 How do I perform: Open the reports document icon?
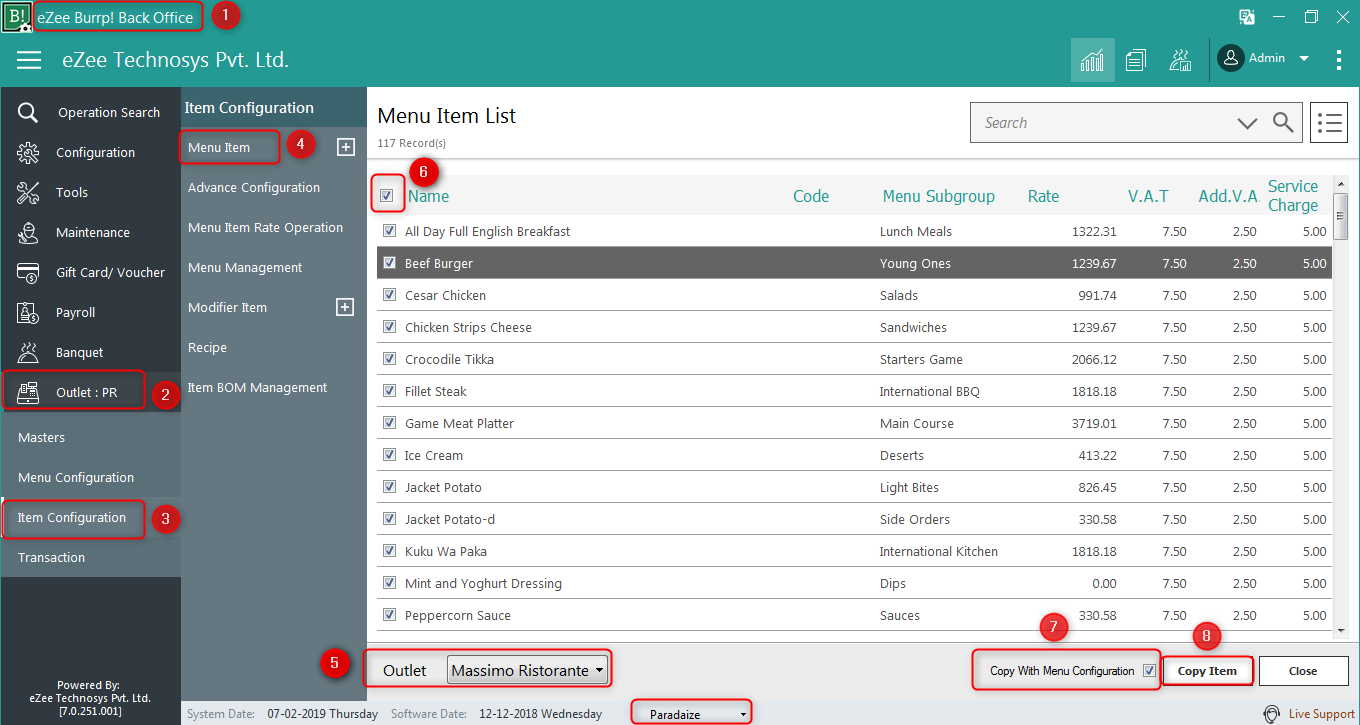pos(1135,60)
